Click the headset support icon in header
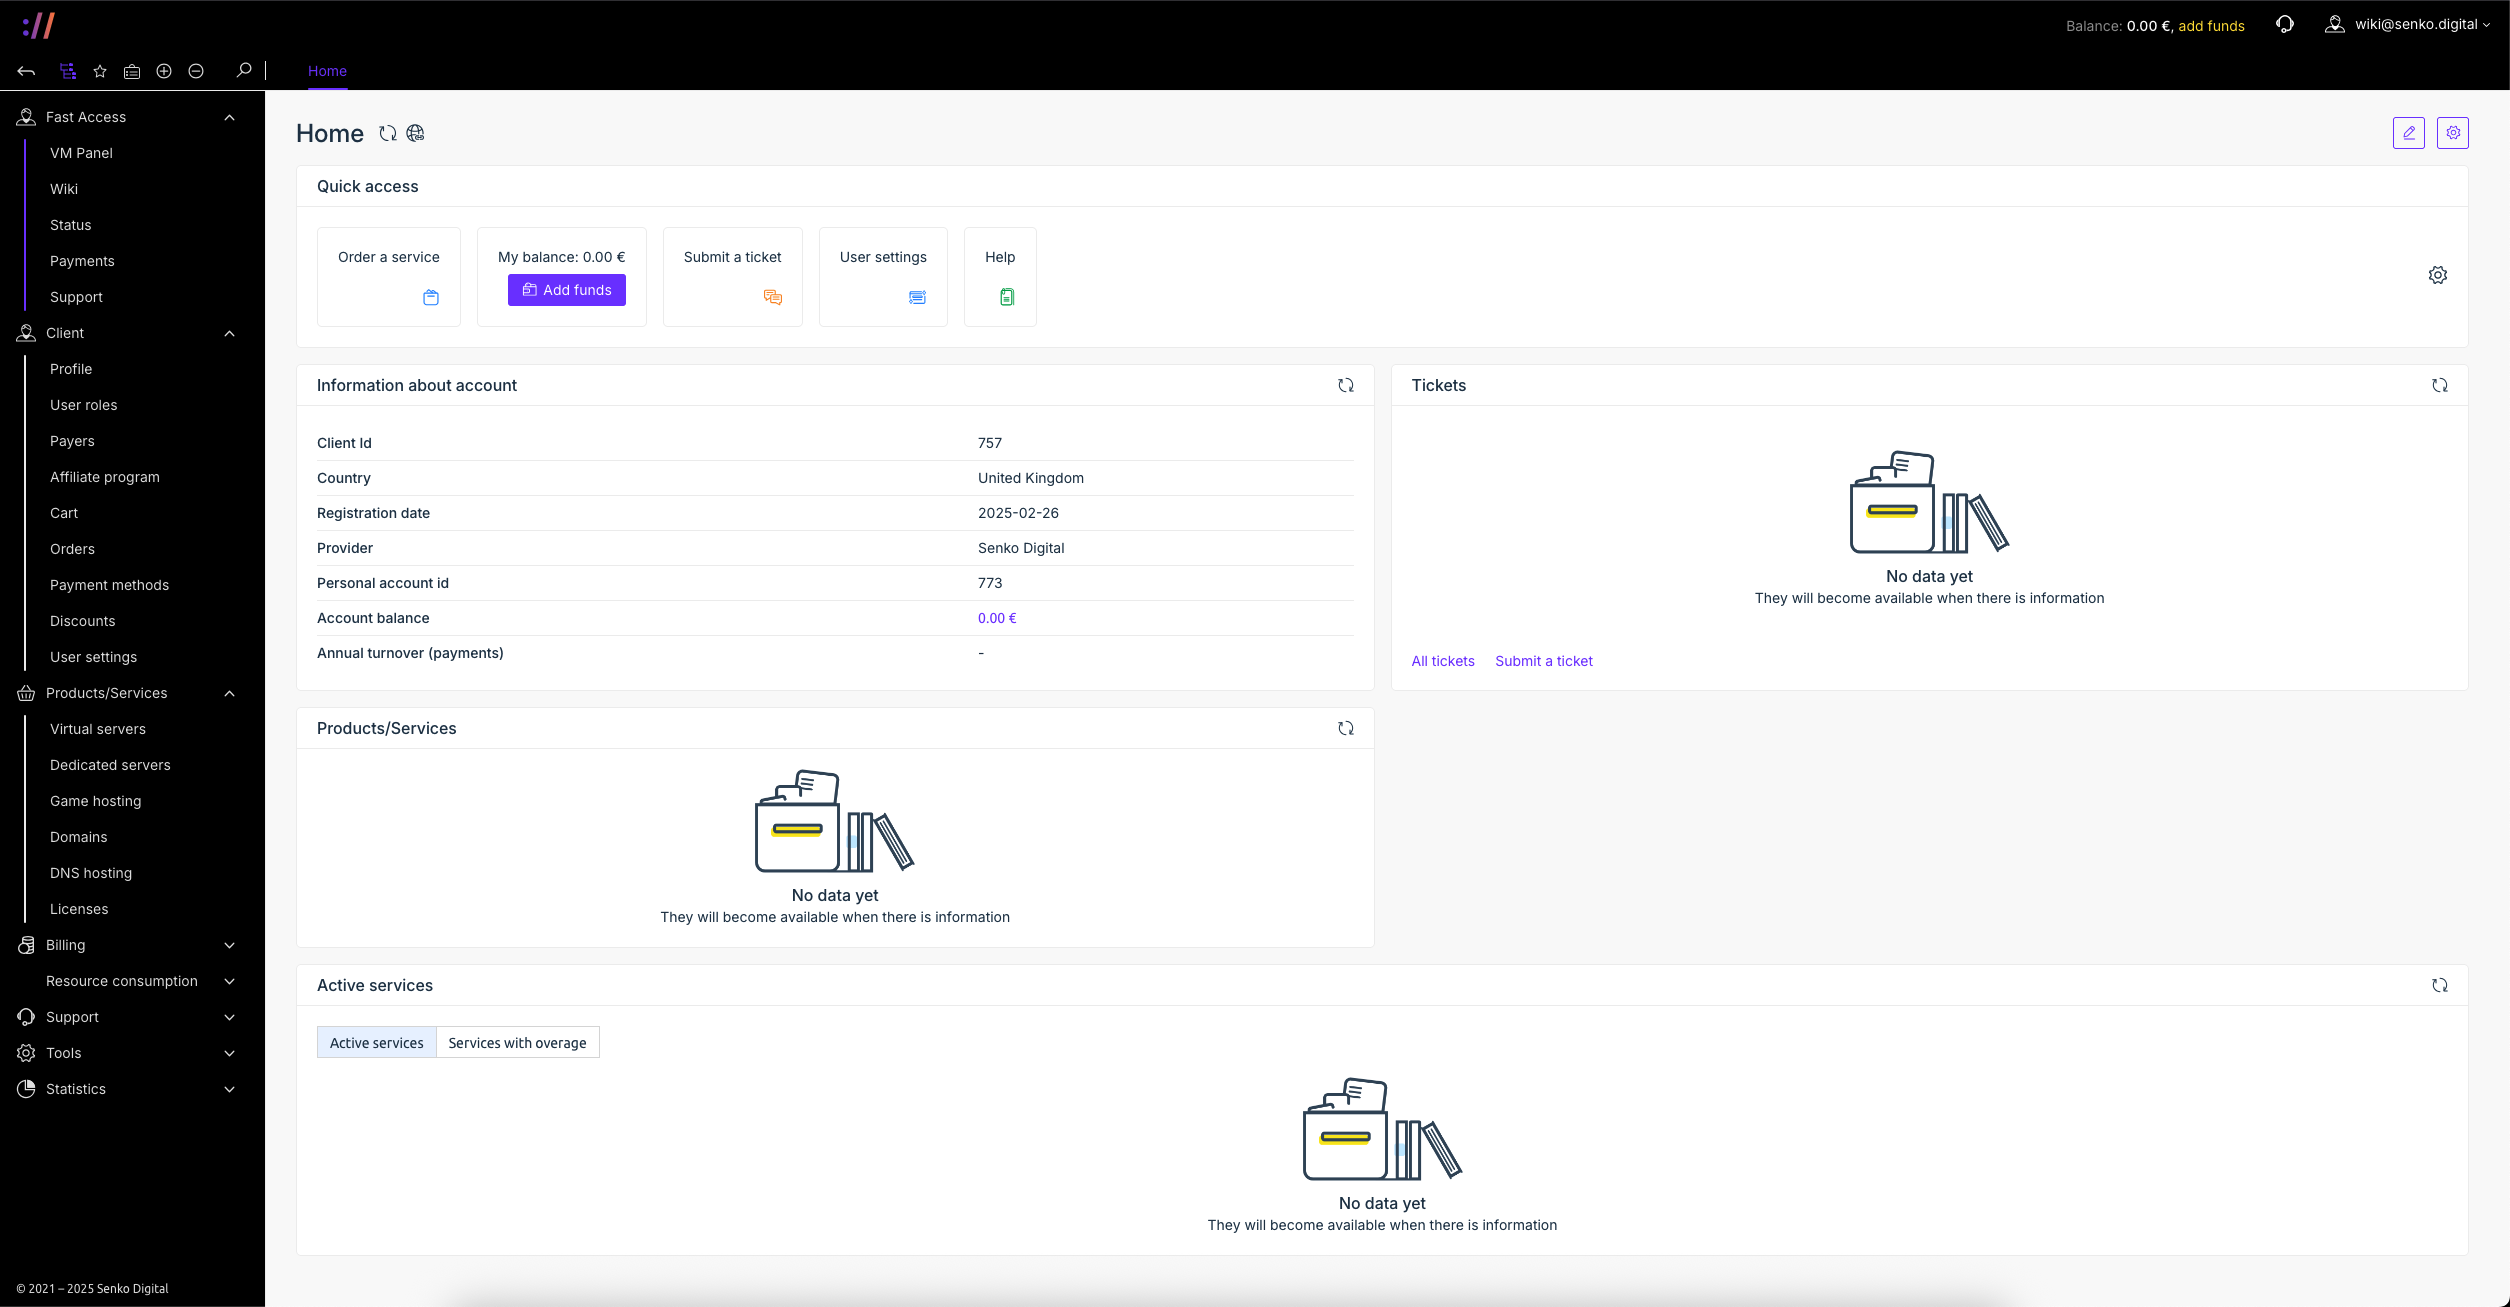 pyautogui.click(x=2284, y=25)
